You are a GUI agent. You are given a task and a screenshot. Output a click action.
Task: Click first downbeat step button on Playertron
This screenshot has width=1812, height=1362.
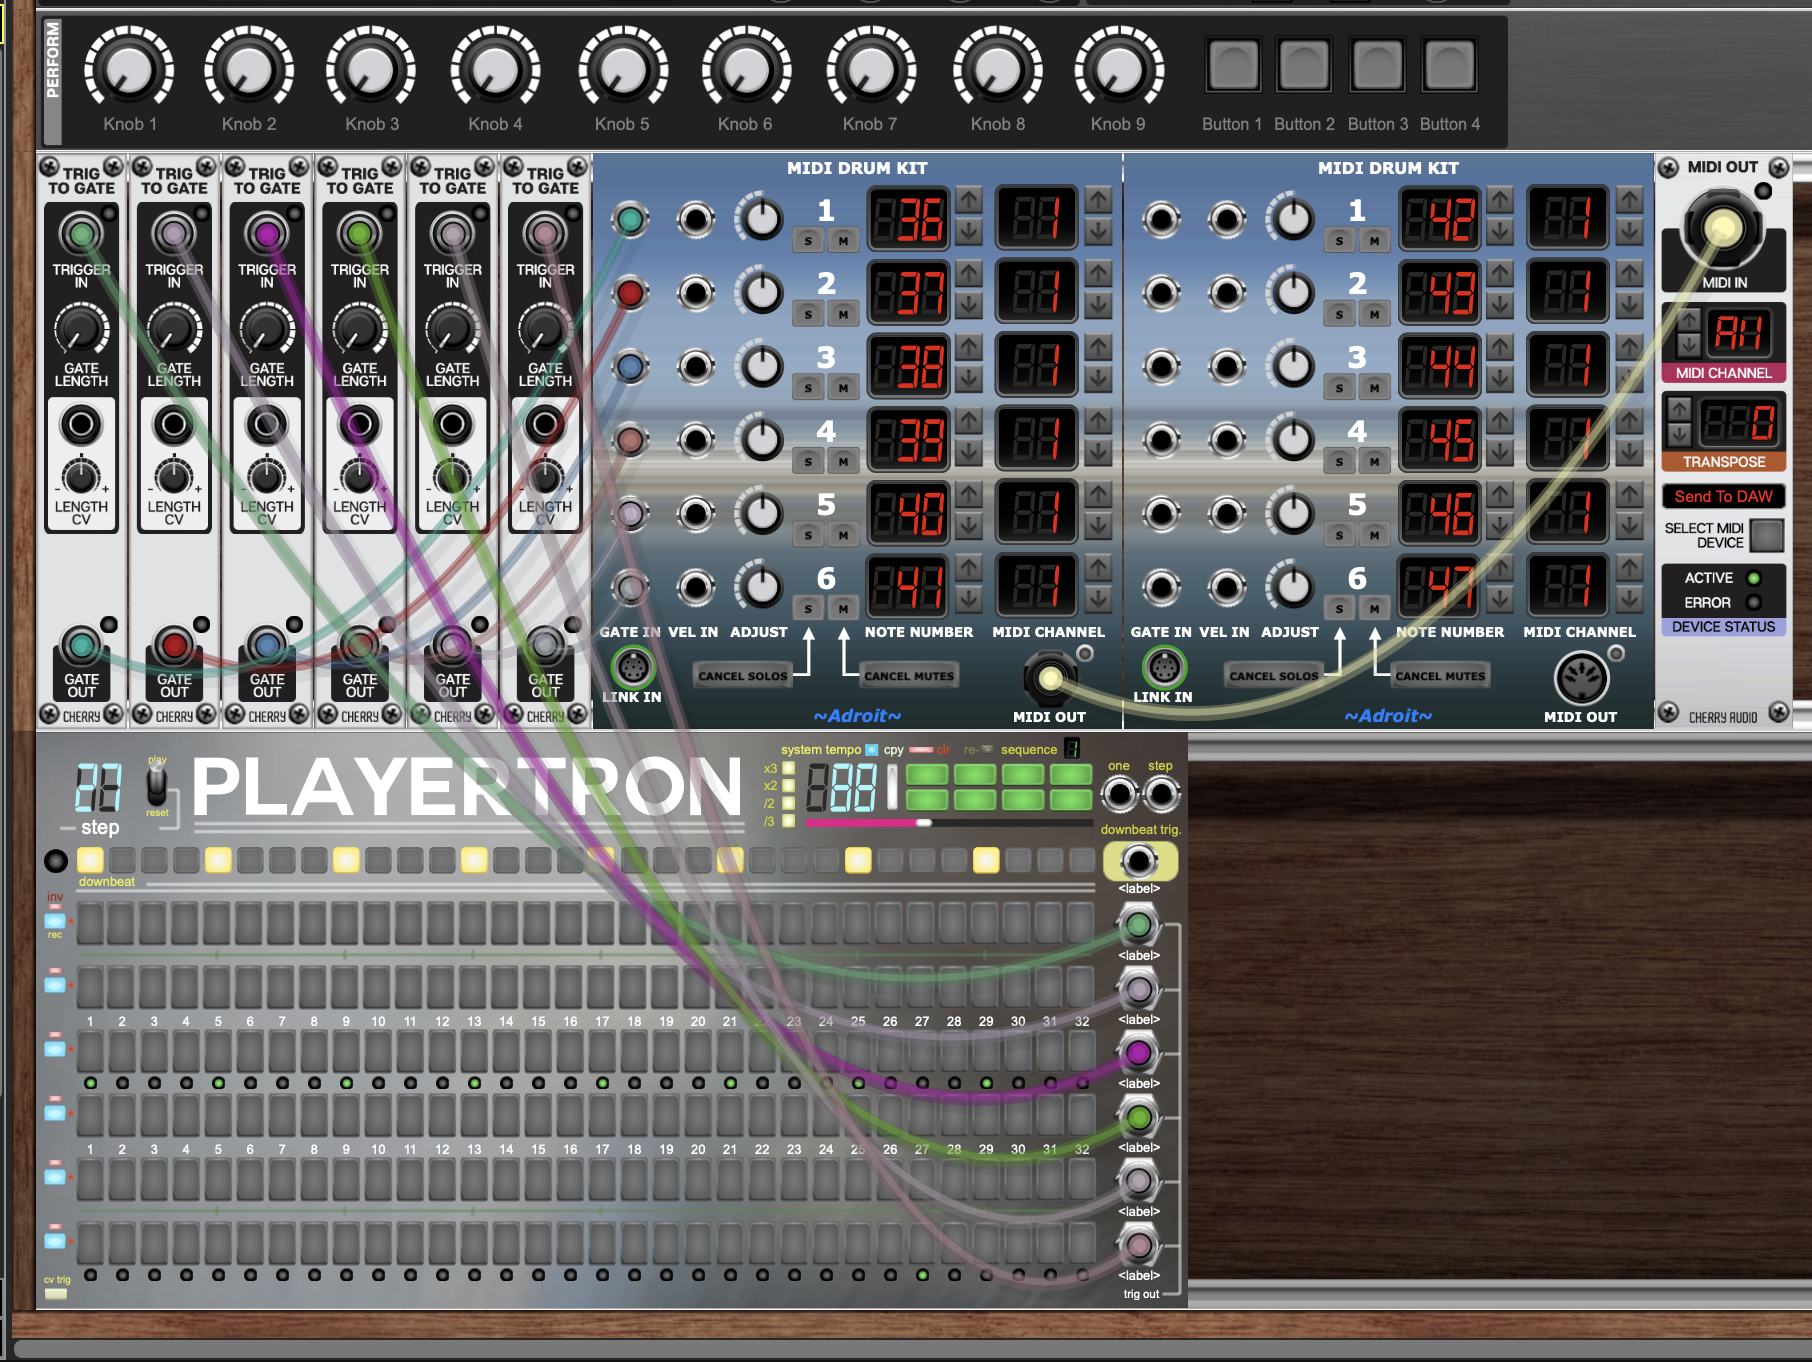point(90,860)
